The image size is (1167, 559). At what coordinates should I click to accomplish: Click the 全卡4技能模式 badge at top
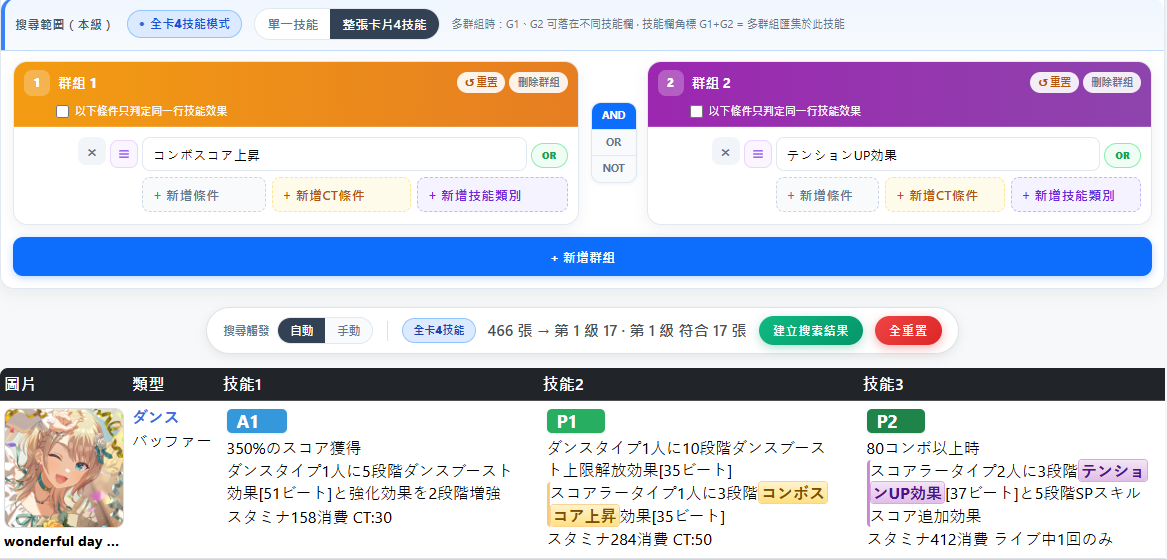pyautogui.click(x=185, y=24)
